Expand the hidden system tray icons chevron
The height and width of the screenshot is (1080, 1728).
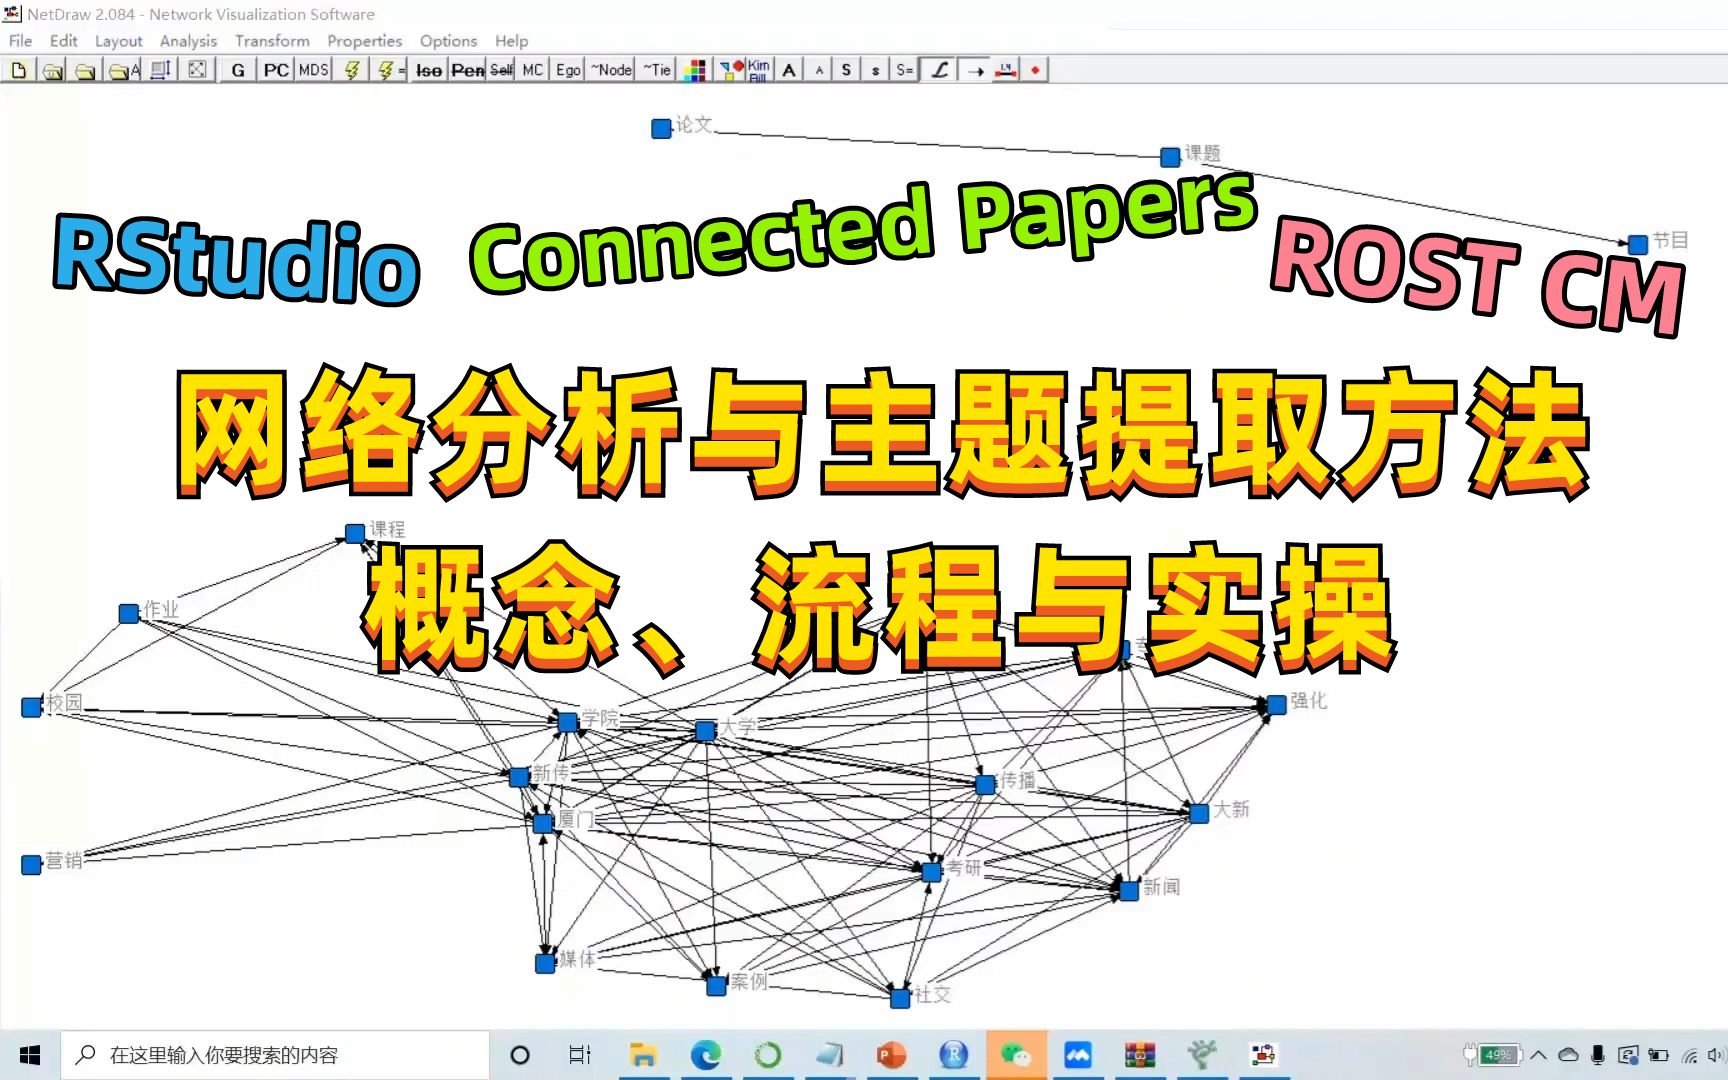(x=1539, y=1055)
